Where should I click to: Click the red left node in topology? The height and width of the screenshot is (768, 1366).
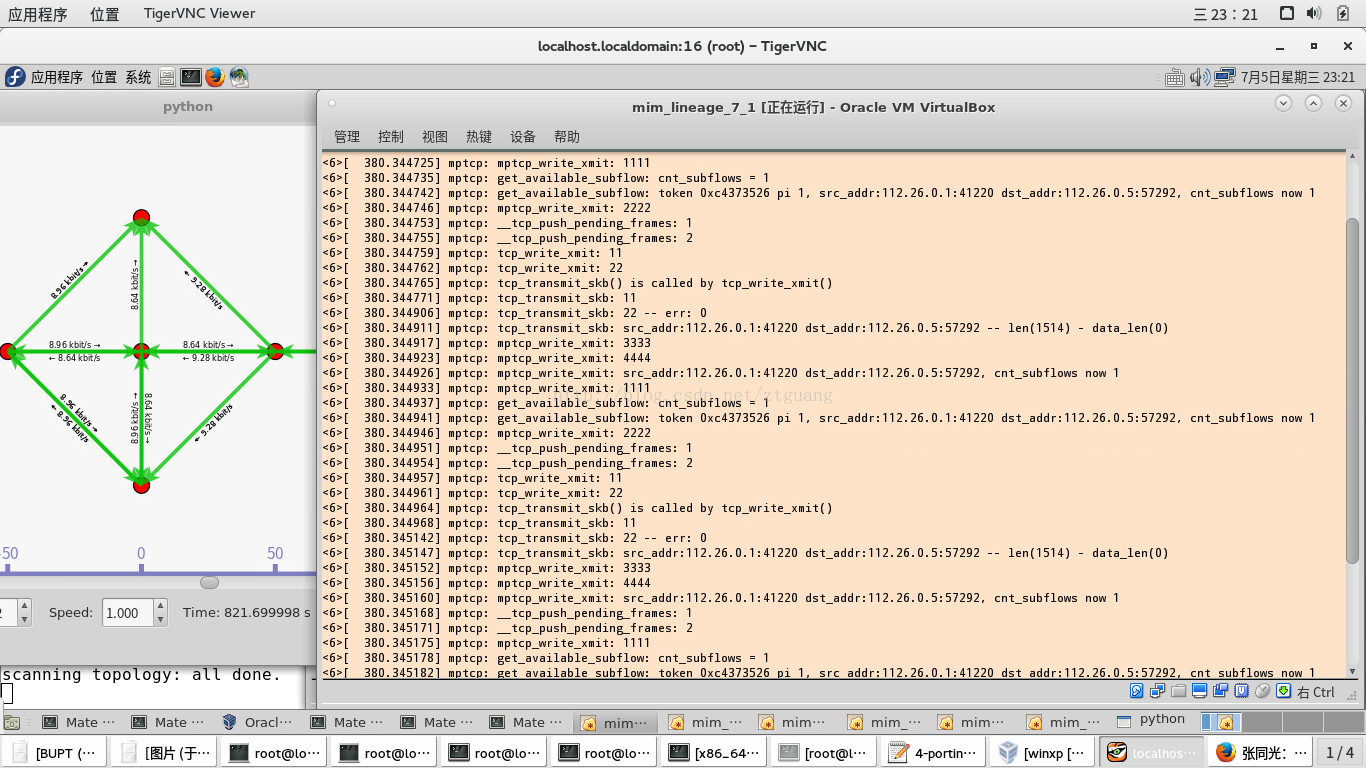(x=7, y=351)
